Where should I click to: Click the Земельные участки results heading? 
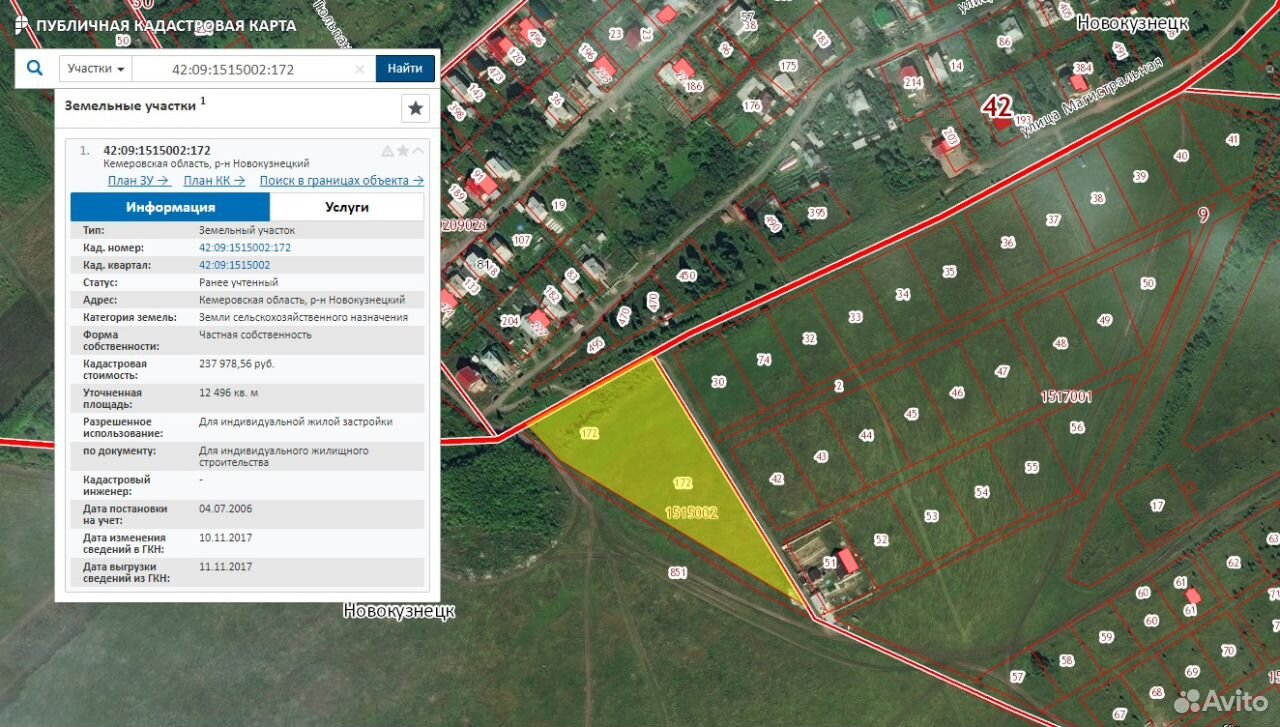[x=131, y=104]
